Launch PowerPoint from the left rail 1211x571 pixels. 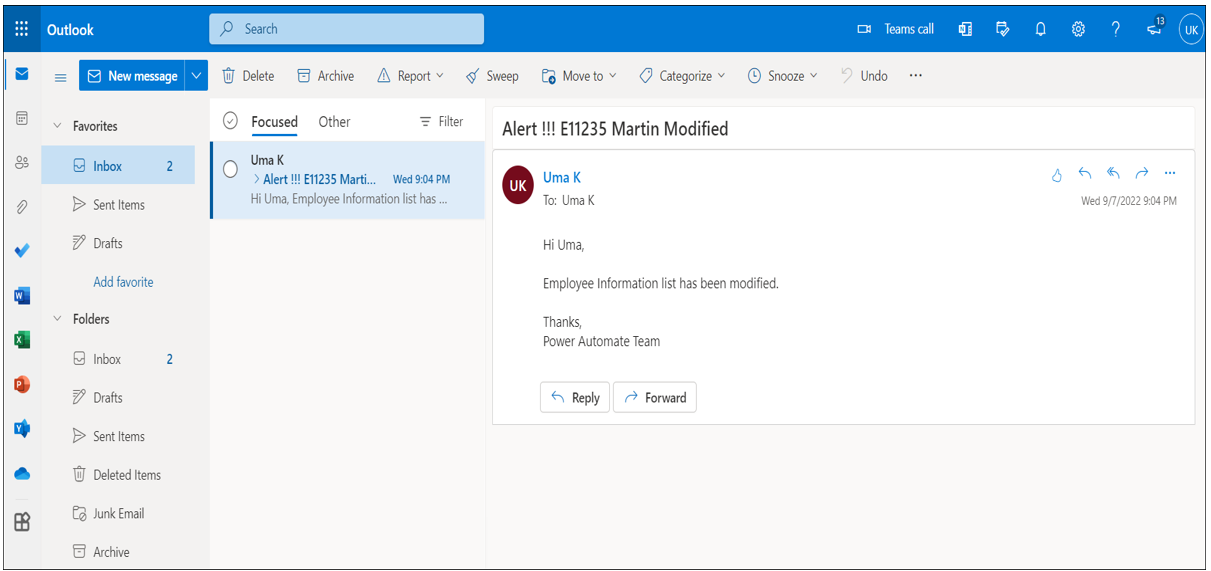tap(22, 384)
